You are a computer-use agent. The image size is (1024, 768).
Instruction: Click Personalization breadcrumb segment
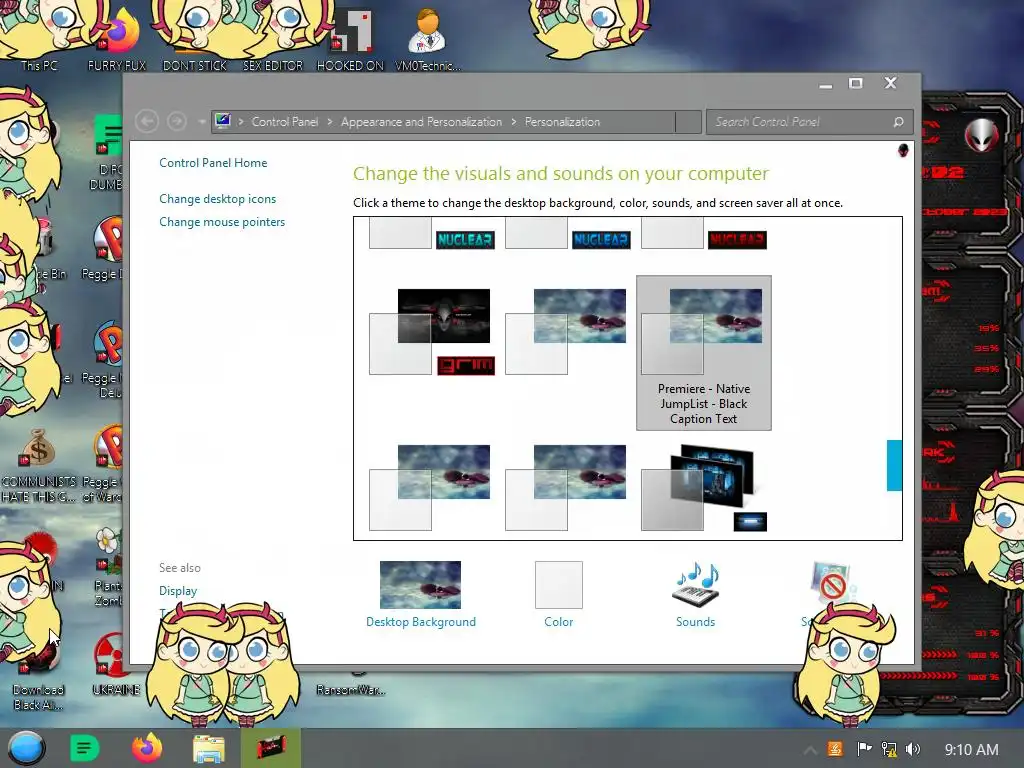tap(562, 121)
